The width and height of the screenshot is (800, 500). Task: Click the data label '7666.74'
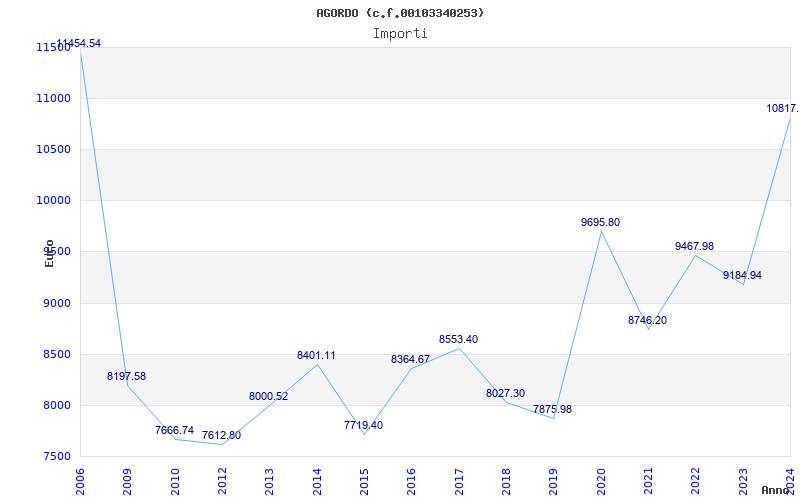(x=174, y=431)
